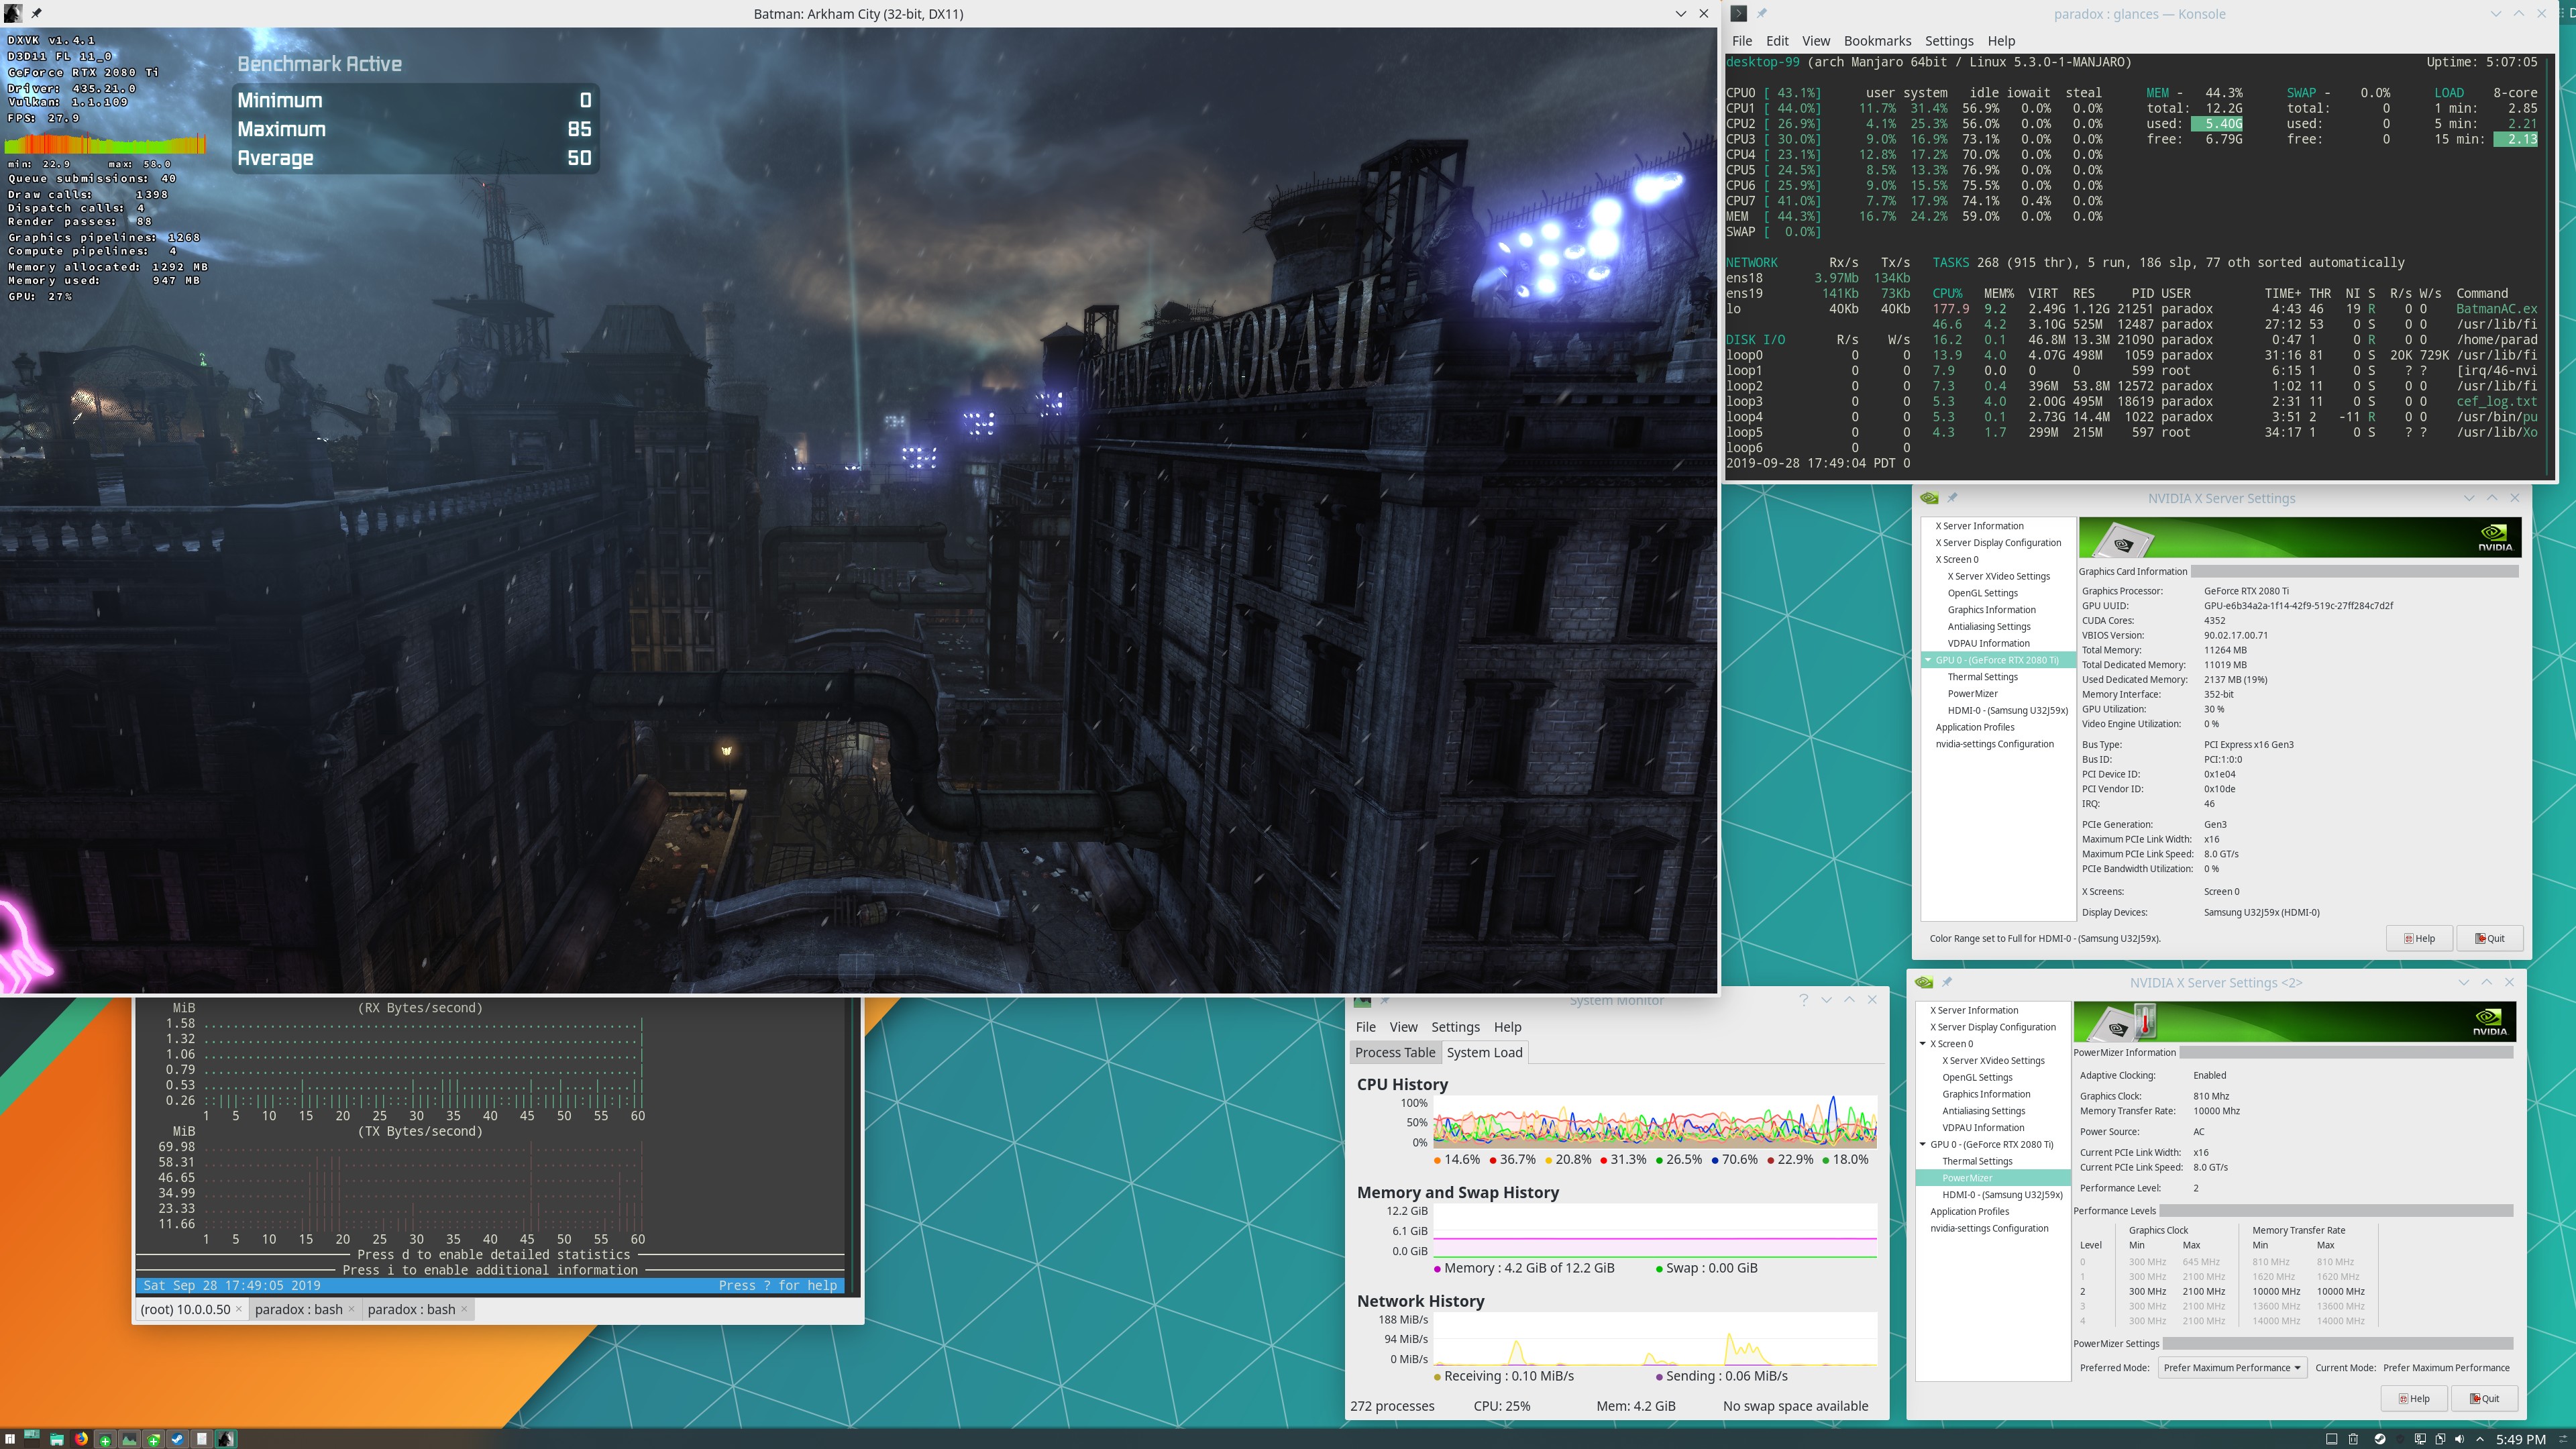Open the audio volume tray icon
Screen dimensions: 2576x1449
[x=2459, y=1439]
